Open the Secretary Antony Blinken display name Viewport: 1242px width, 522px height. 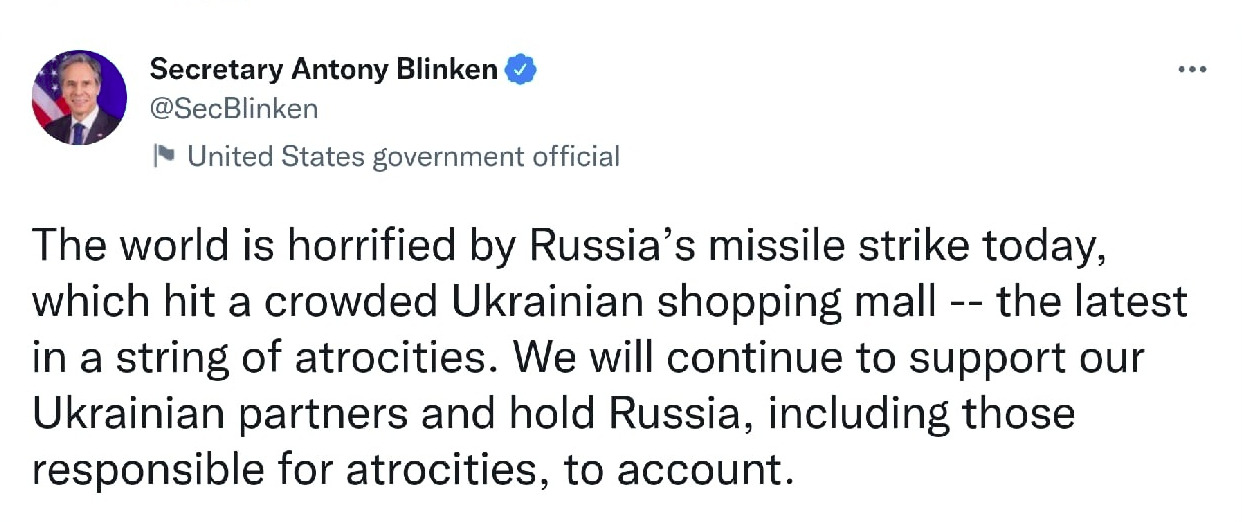click(323, 69)
